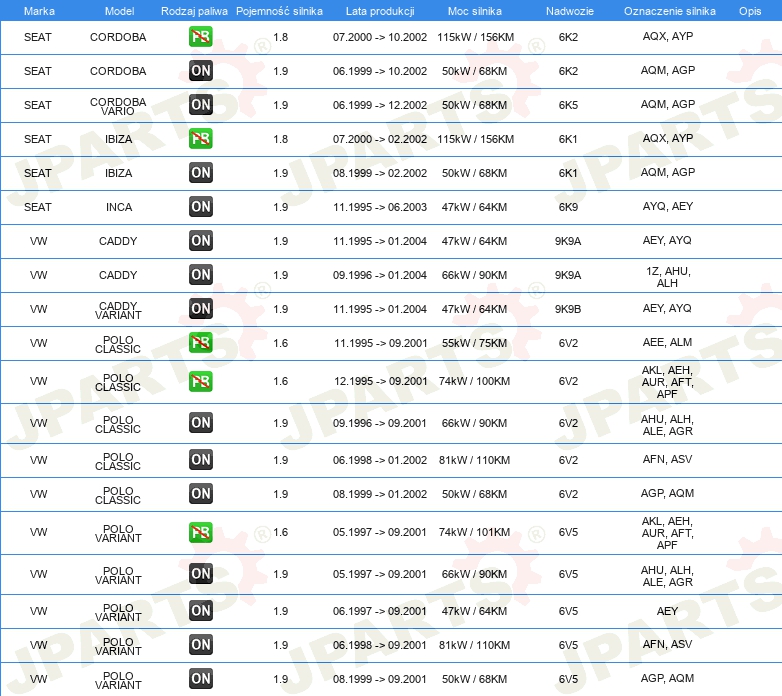Viewport: 782px width, 696px height.
Task: Click power value 74kW / 100KM
Action: [474, 381]
